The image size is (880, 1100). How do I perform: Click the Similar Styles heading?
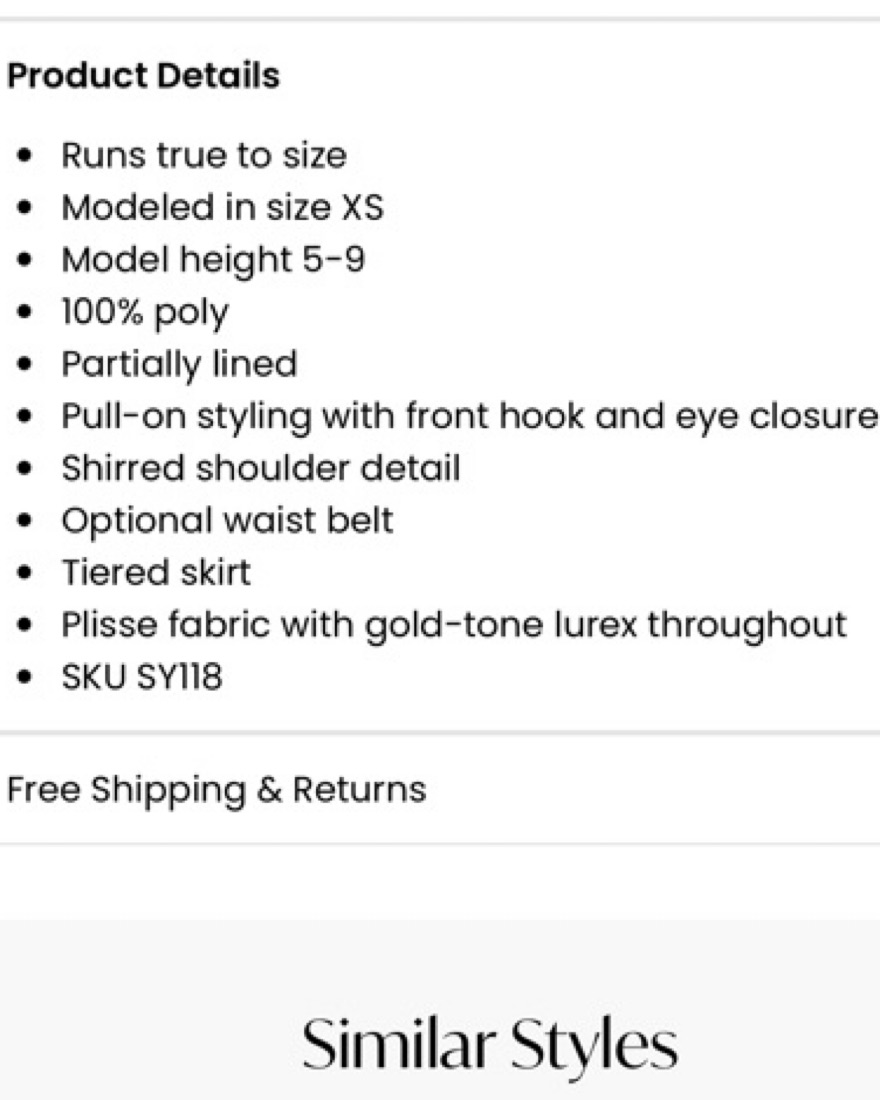pyautogui.click(x=490, y=1045)
